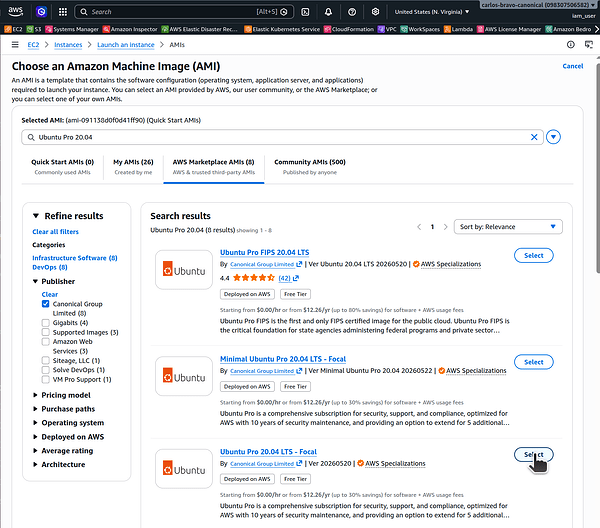The image size is (600, 528).
Task: Open EC2 bookmark in favorites bar
Action: click(13, 29)
